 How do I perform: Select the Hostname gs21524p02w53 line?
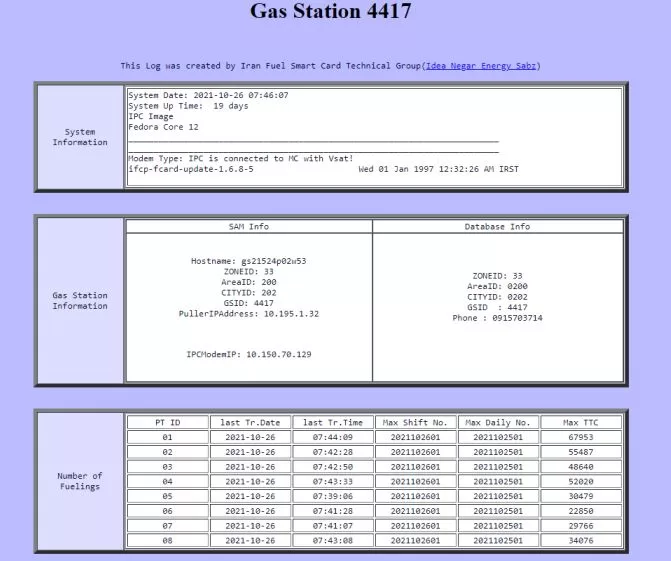(x=248, y=260)
